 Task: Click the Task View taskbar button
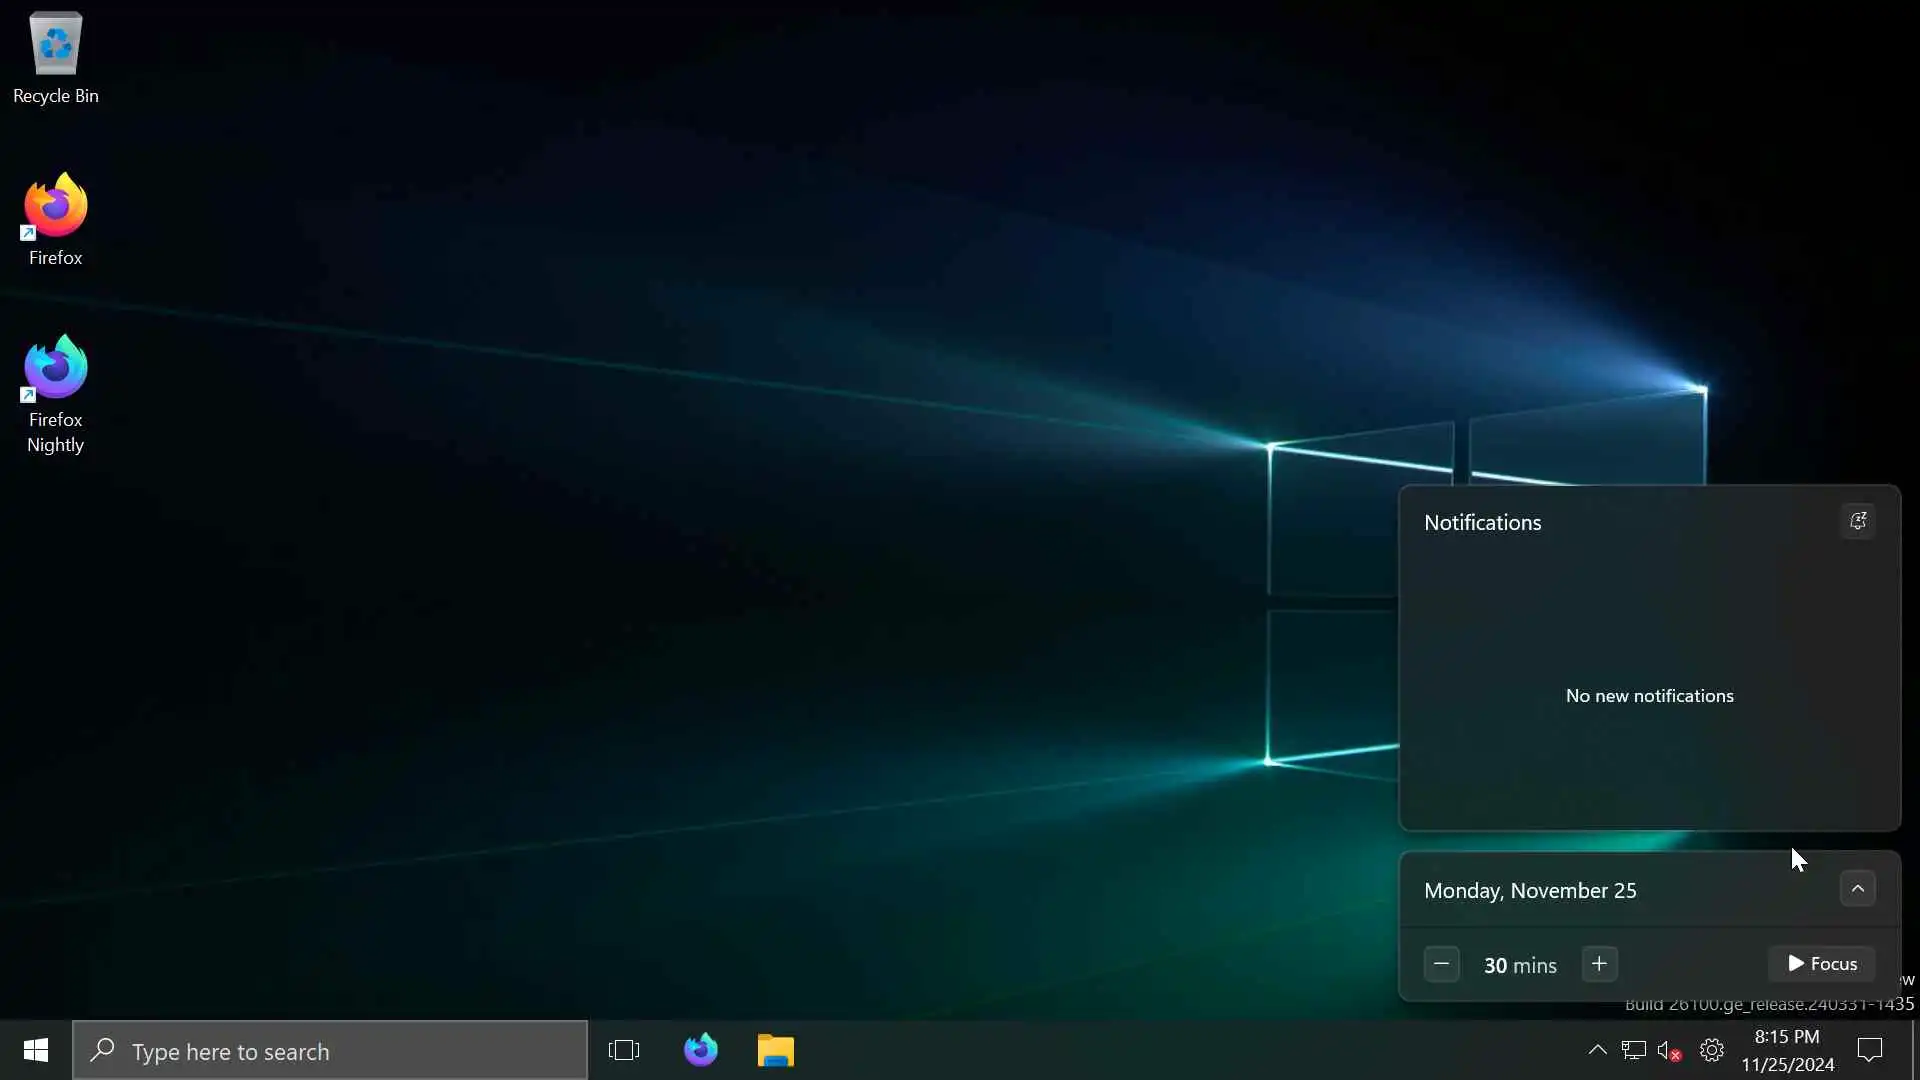click(624, 1050)
